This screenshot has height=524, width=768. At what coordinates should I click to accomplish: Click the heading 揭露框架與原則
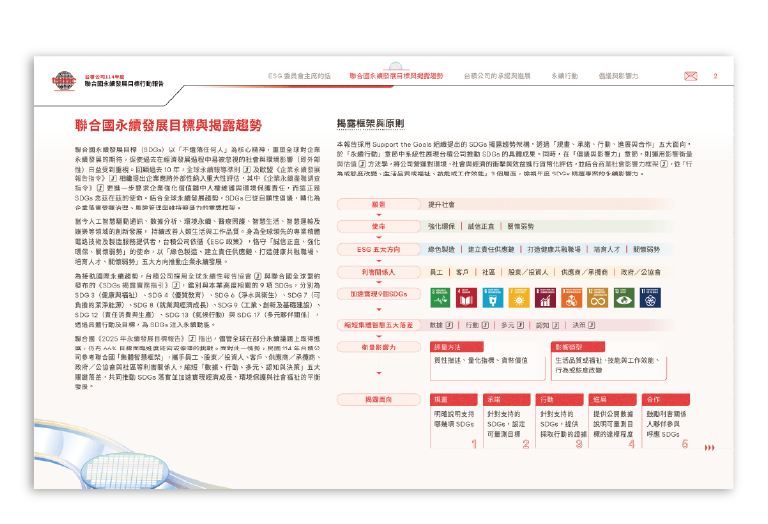pyautogui.click(x=370, y=123)
